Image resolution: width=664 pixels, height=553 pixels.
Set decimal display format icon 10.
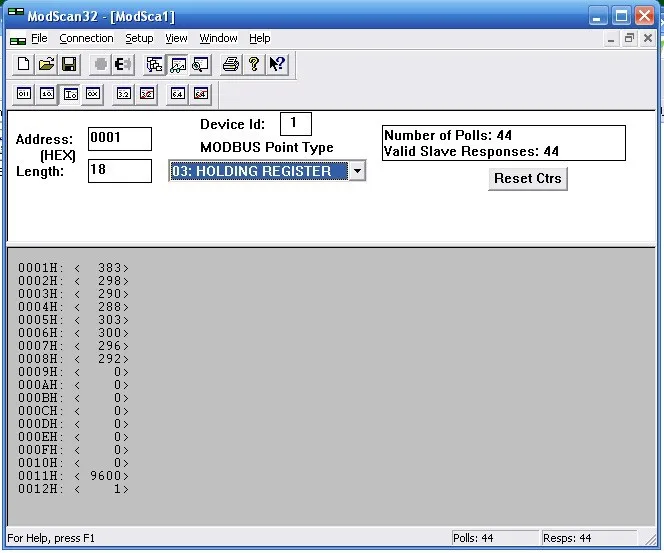[47, 94]
